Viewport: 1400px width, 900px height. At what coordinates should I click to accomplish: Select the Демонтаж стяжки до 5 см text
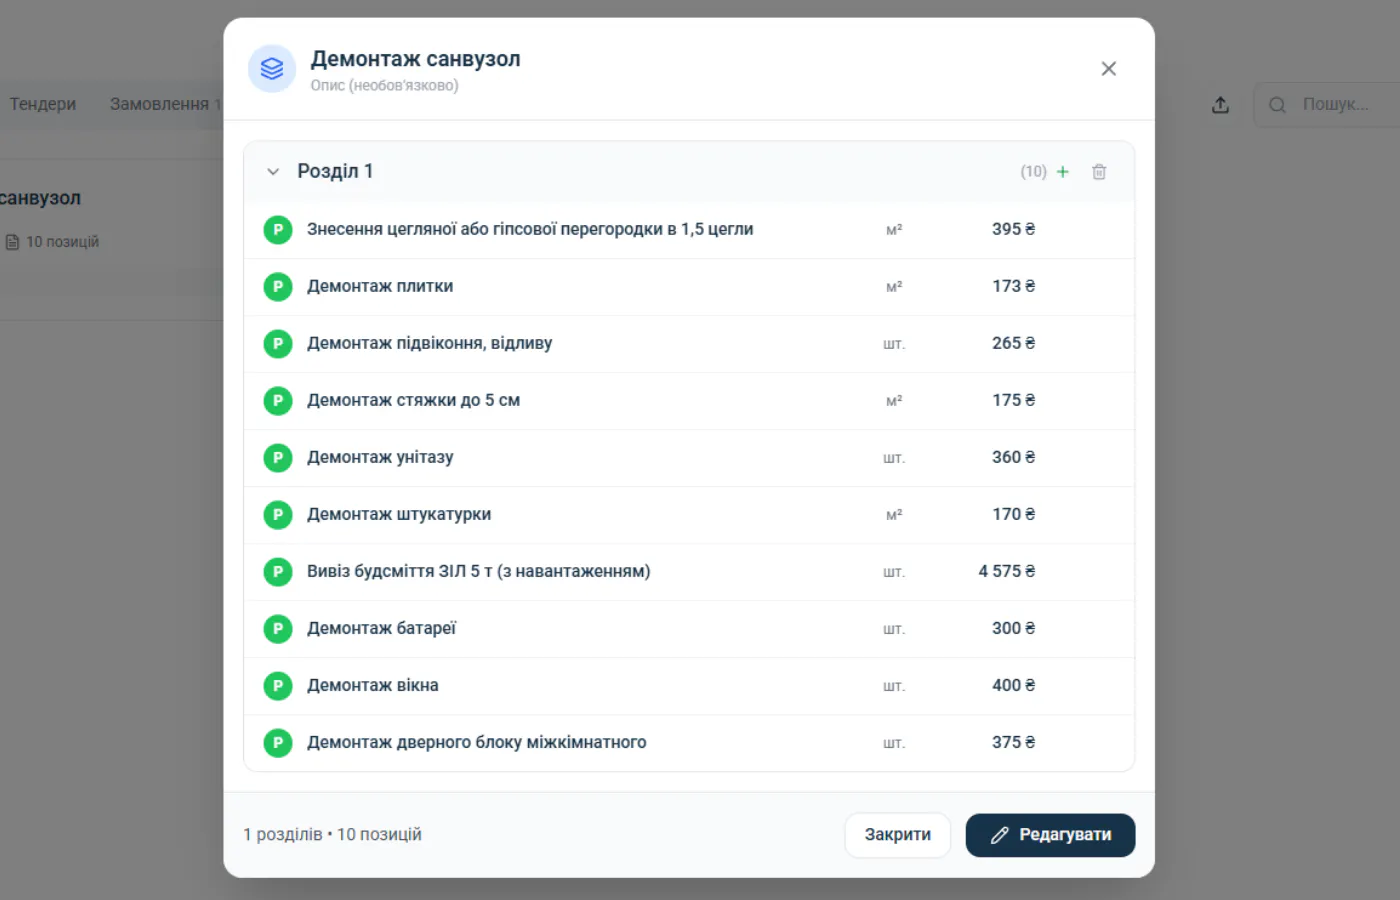413,401
